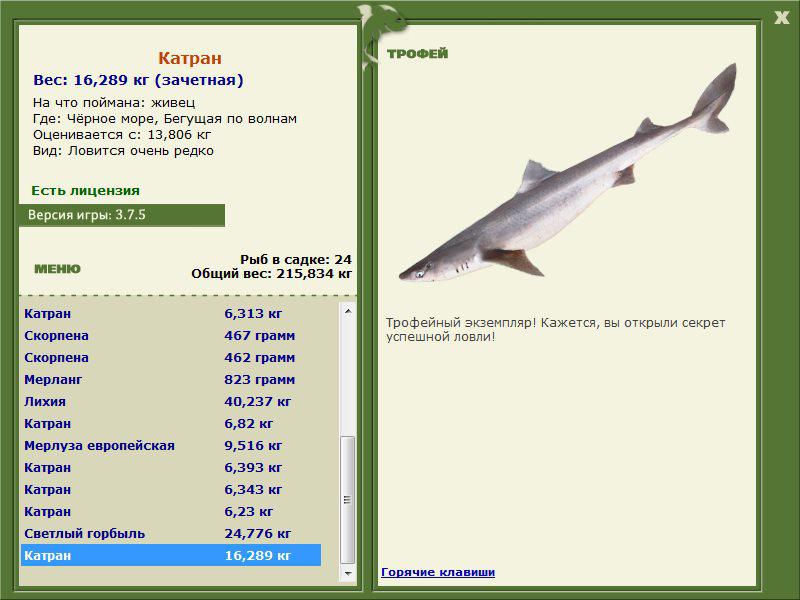The height and width of the screenshot is (600, 800).
Task: Click the Есть лицензия label
Action: point(85,191)
